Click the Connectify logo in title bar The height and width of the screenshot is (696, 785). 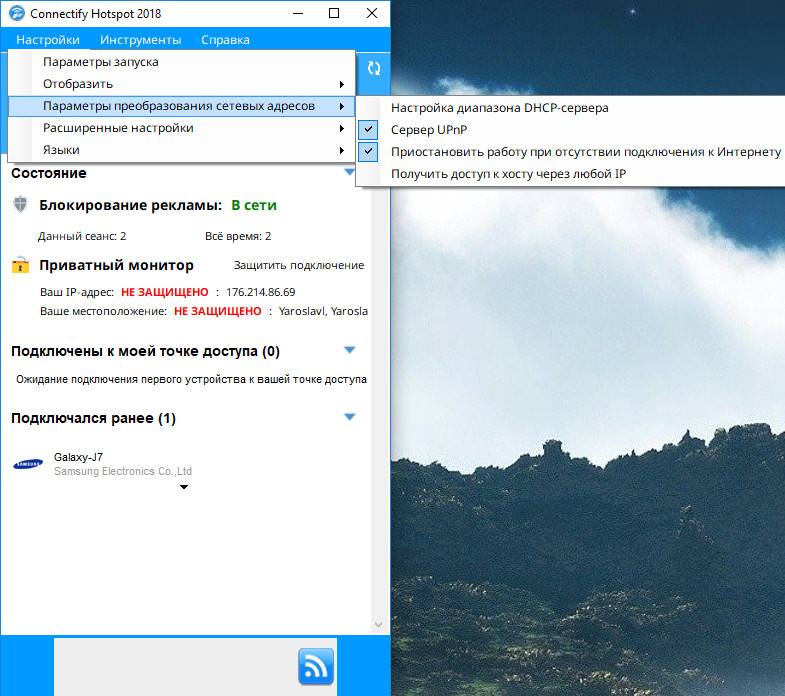pyautogui.click(x=17, y=13)
